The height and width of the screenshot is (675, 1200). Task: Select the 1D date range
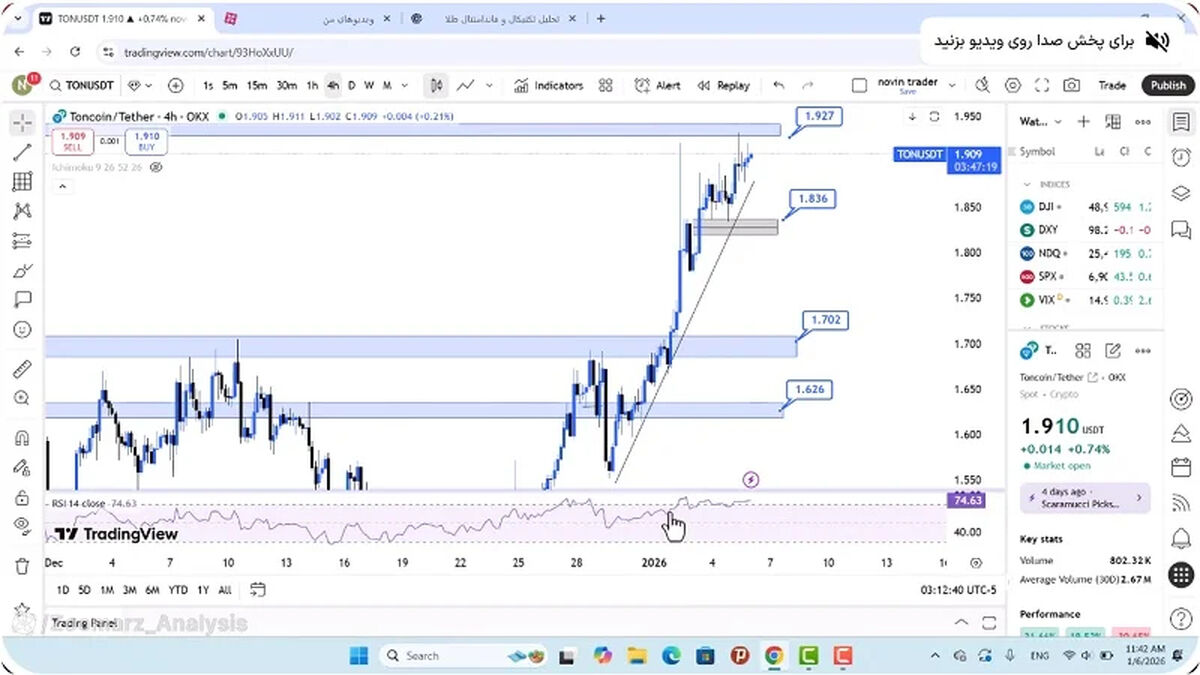[63, 590]
